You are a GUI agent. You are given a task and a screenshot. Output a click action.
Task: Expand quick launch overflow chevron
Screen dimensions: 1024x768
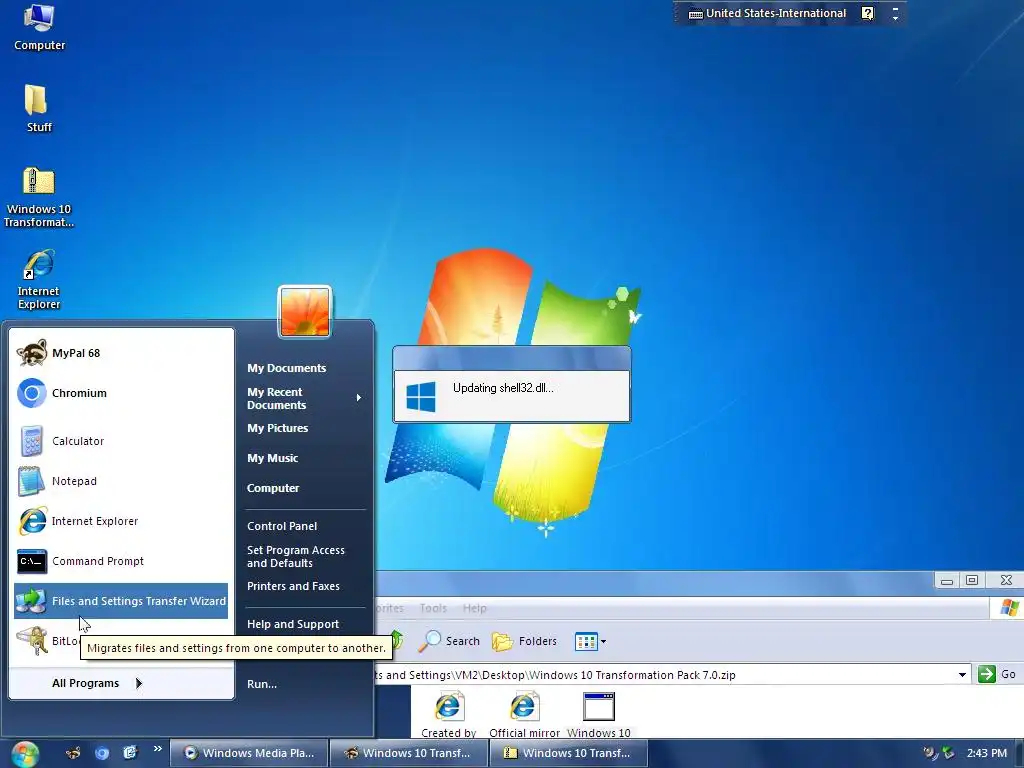coord(157,749)
